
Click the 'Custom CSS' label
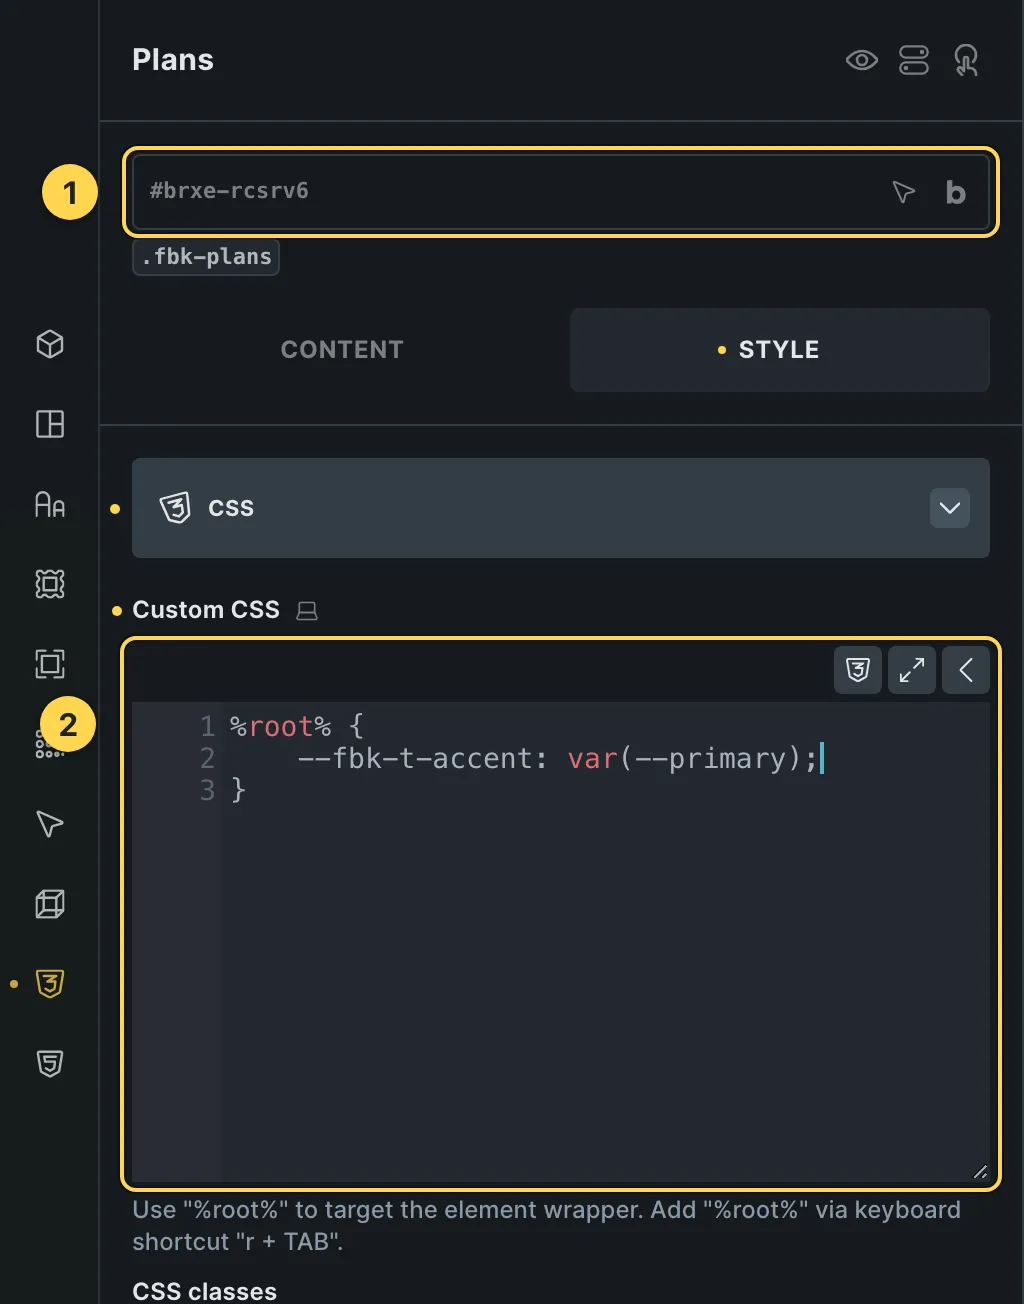[x=206, y=610]
